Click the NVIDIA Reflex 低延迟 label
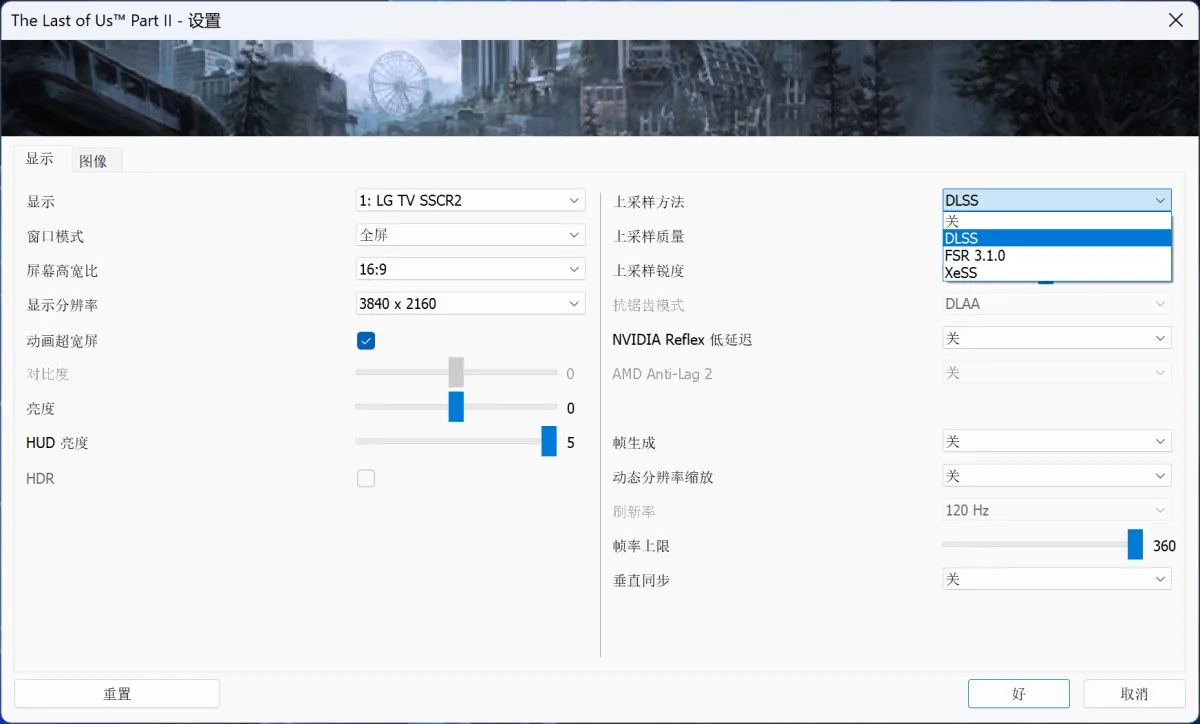 (682, 340)
